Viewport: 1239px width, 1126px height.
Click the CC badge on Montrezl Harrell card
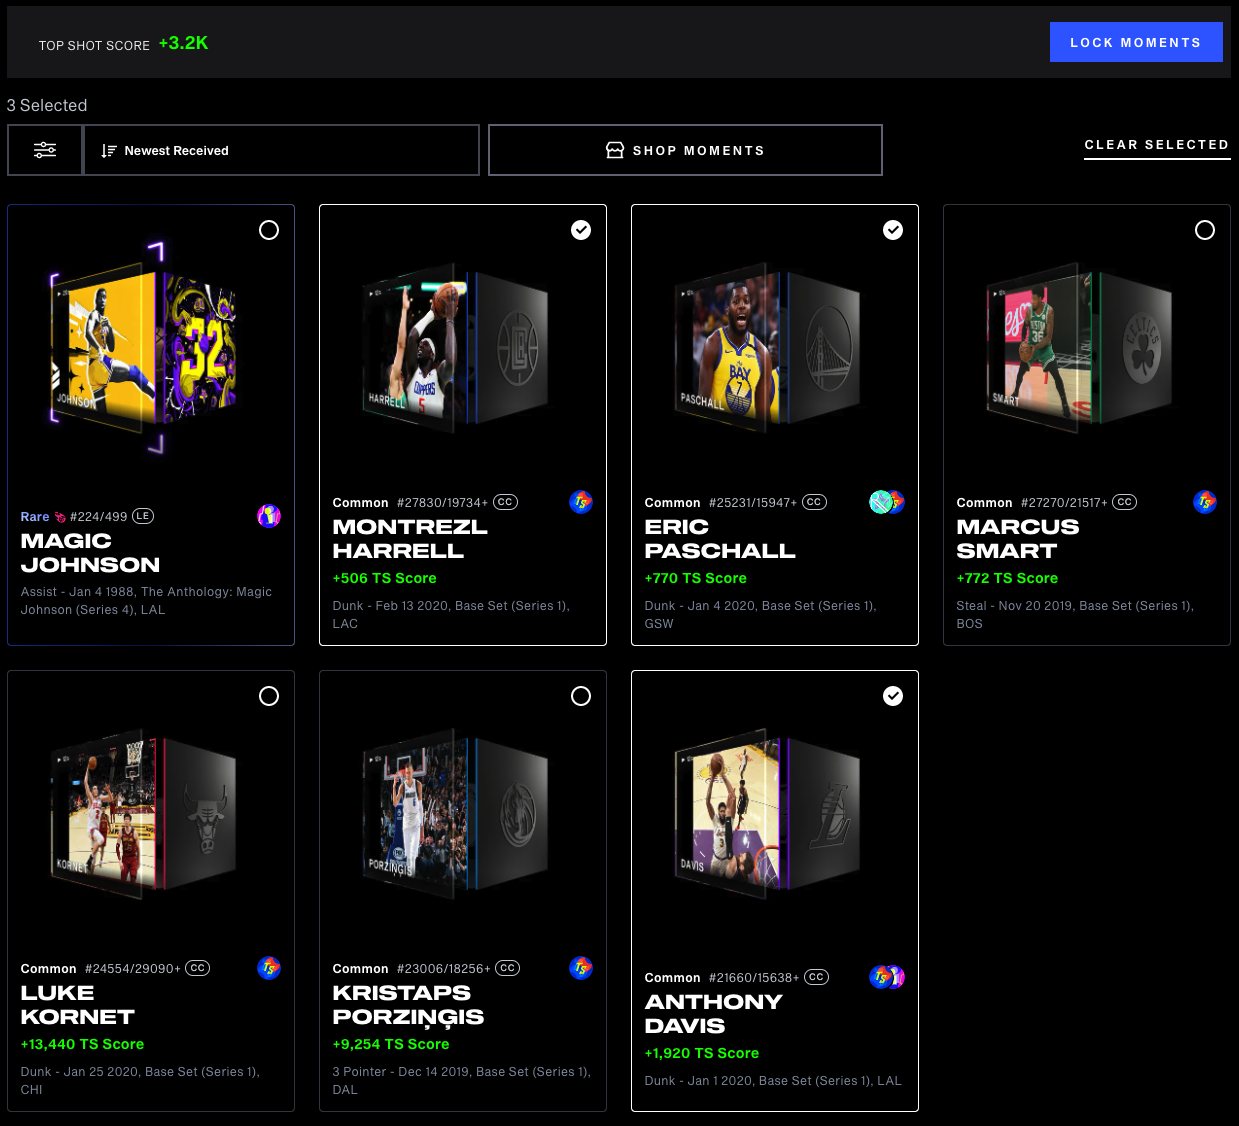tap(506, 502)
